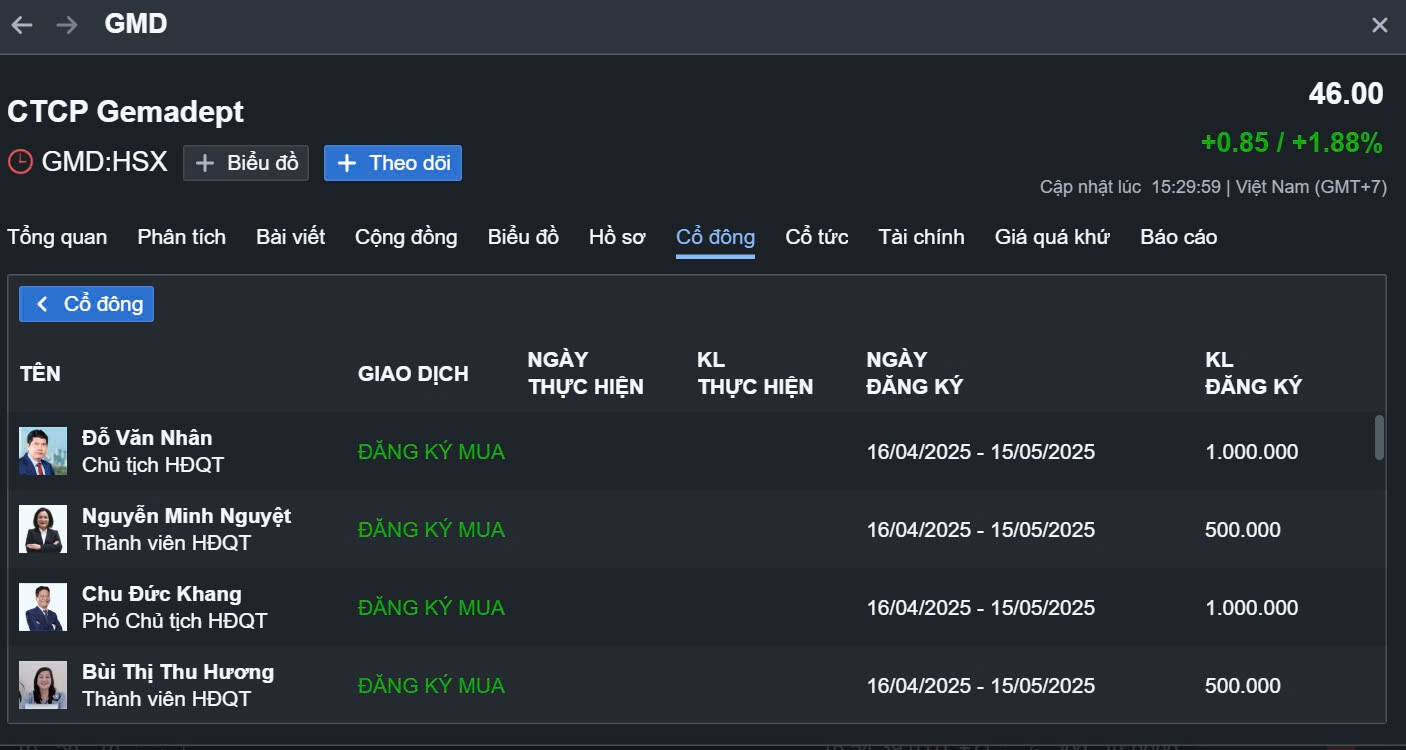View the Giá quá khứ tab
1406x750 pixels.
1052,237
